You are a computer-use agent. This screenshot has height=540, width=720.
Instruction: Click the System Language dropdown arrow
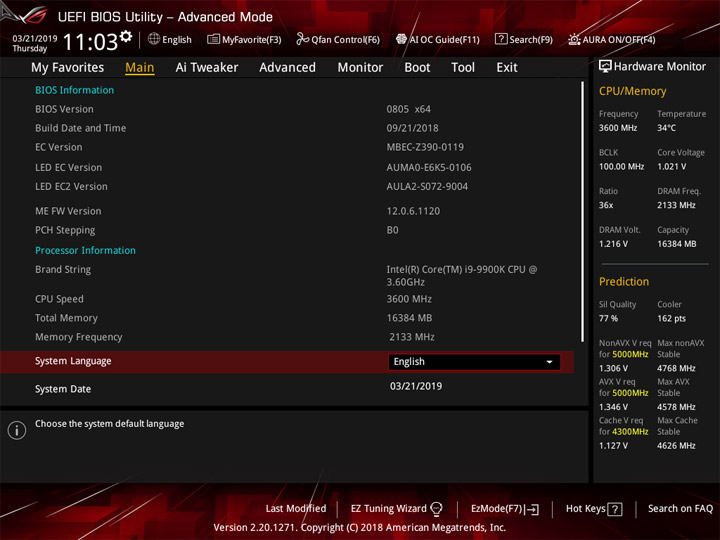(x=549, y=362)
